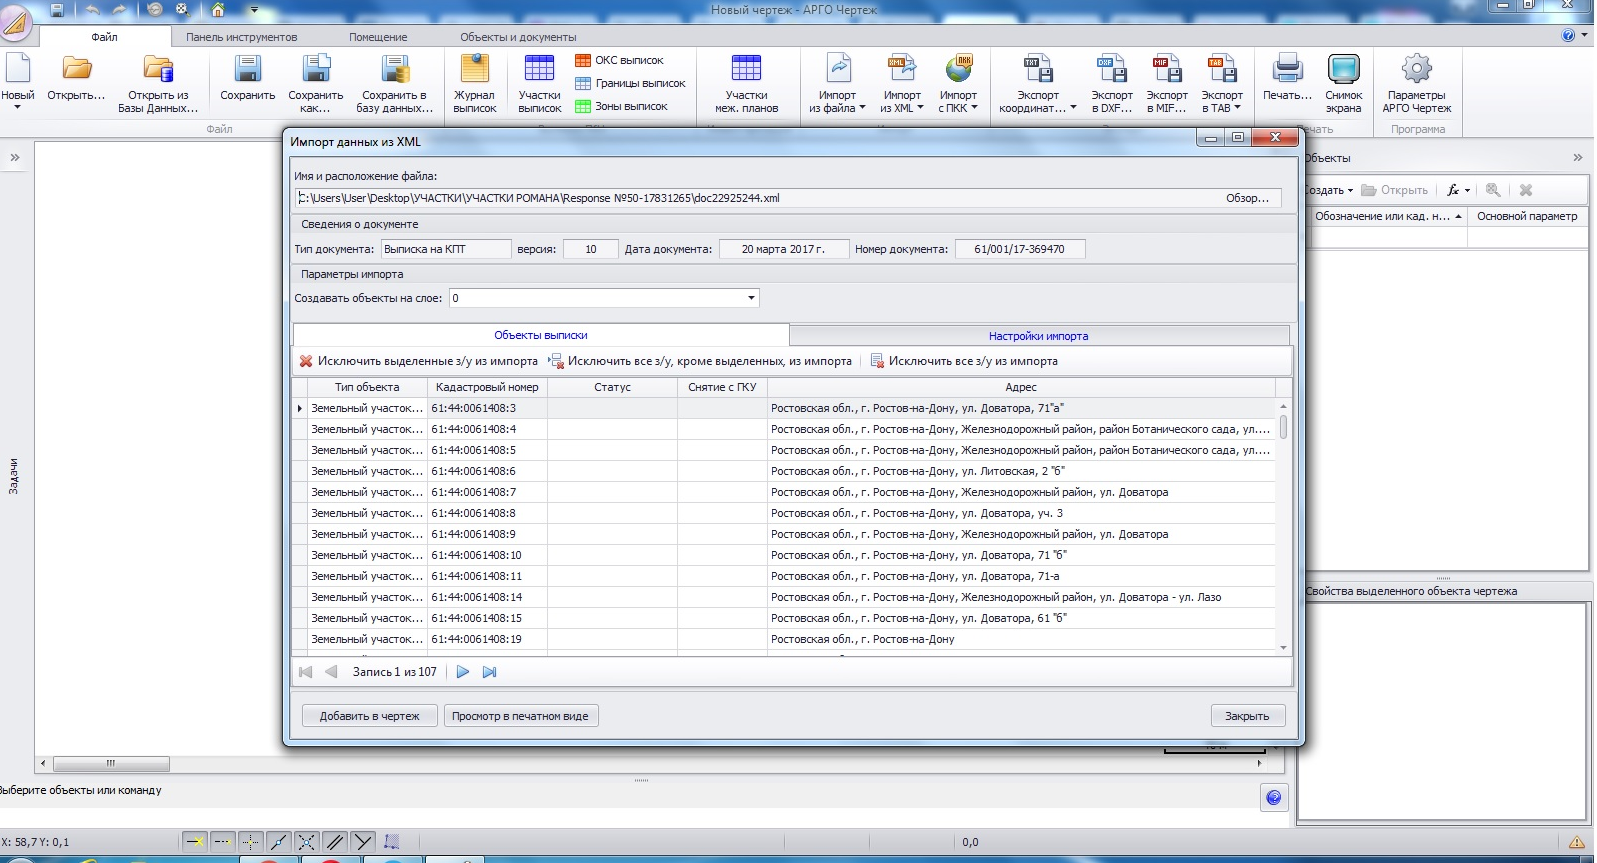Viewport: 1597px width, 863px height.
Task: Go to next record in navigator
Action: (463, 672)
